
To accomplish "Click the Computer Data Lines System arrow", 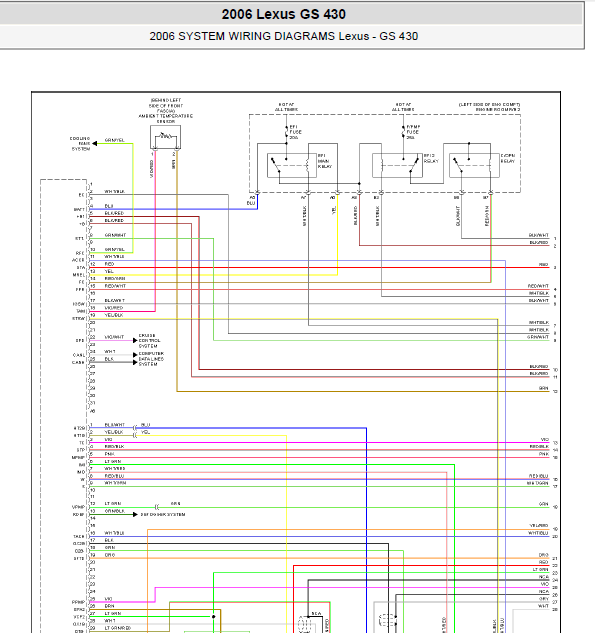I will [x=135, y=358].
